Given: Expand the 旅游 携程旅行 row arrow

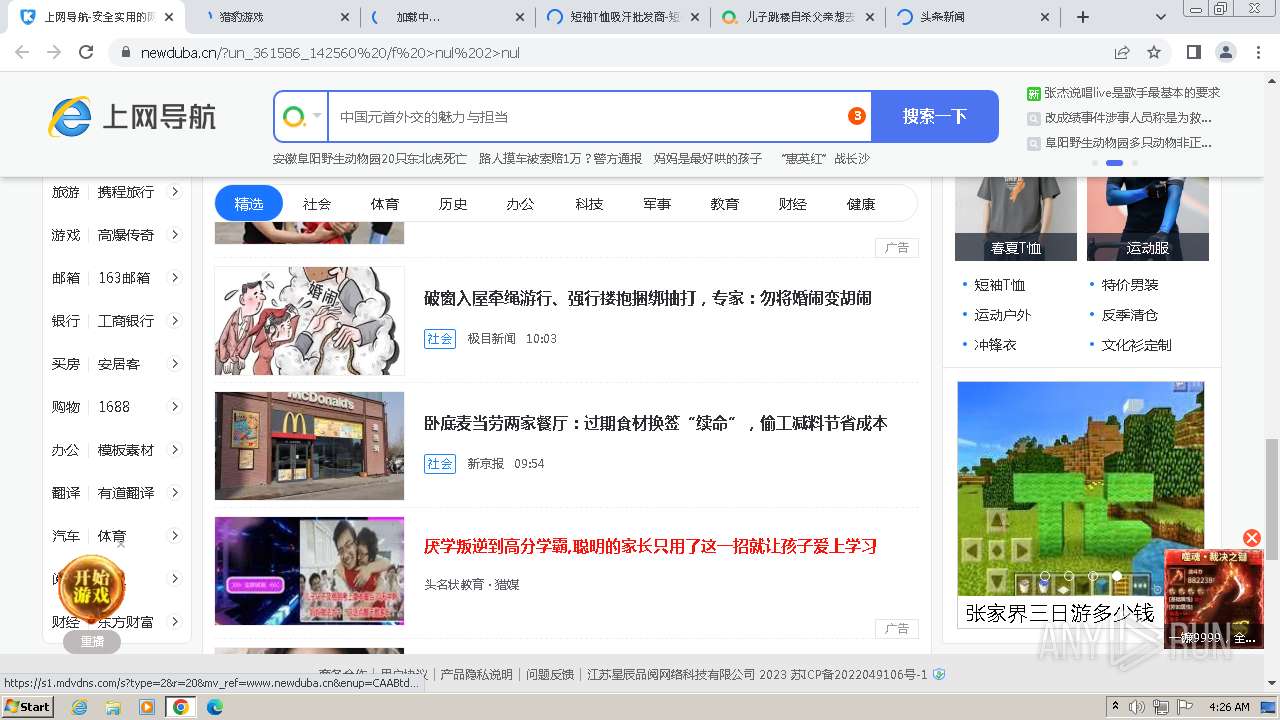Looking at the screenshot, I should click(174, 191).
